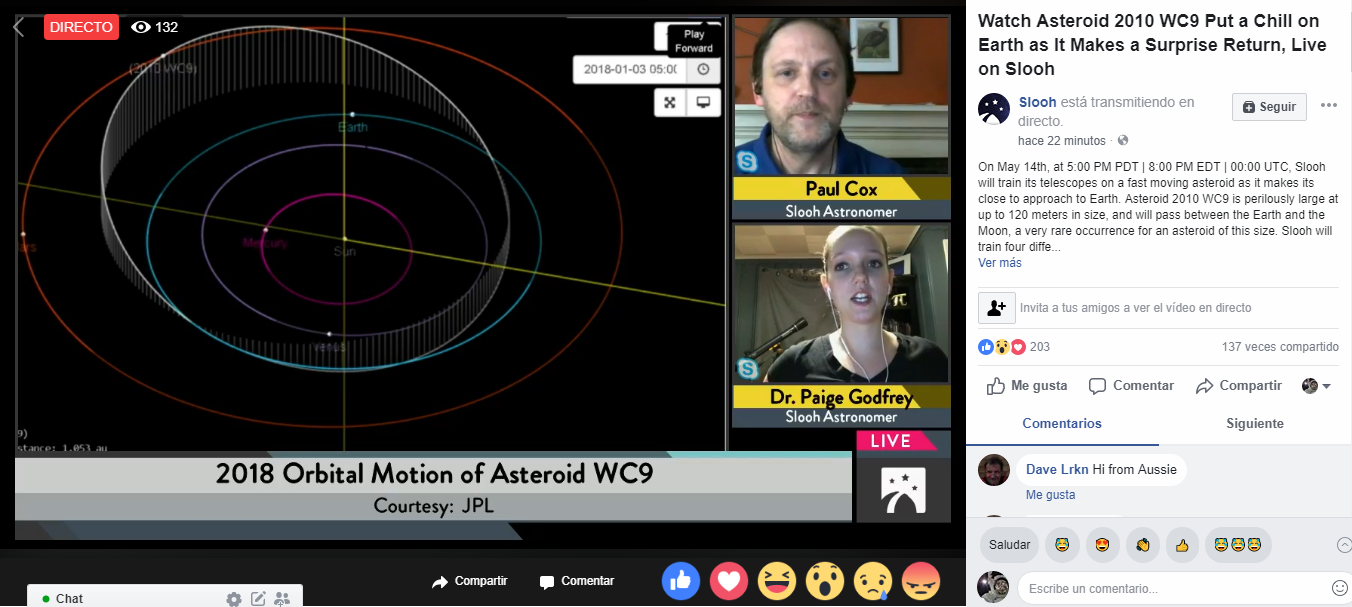Go back using the top-left arrow

(19, 28)
